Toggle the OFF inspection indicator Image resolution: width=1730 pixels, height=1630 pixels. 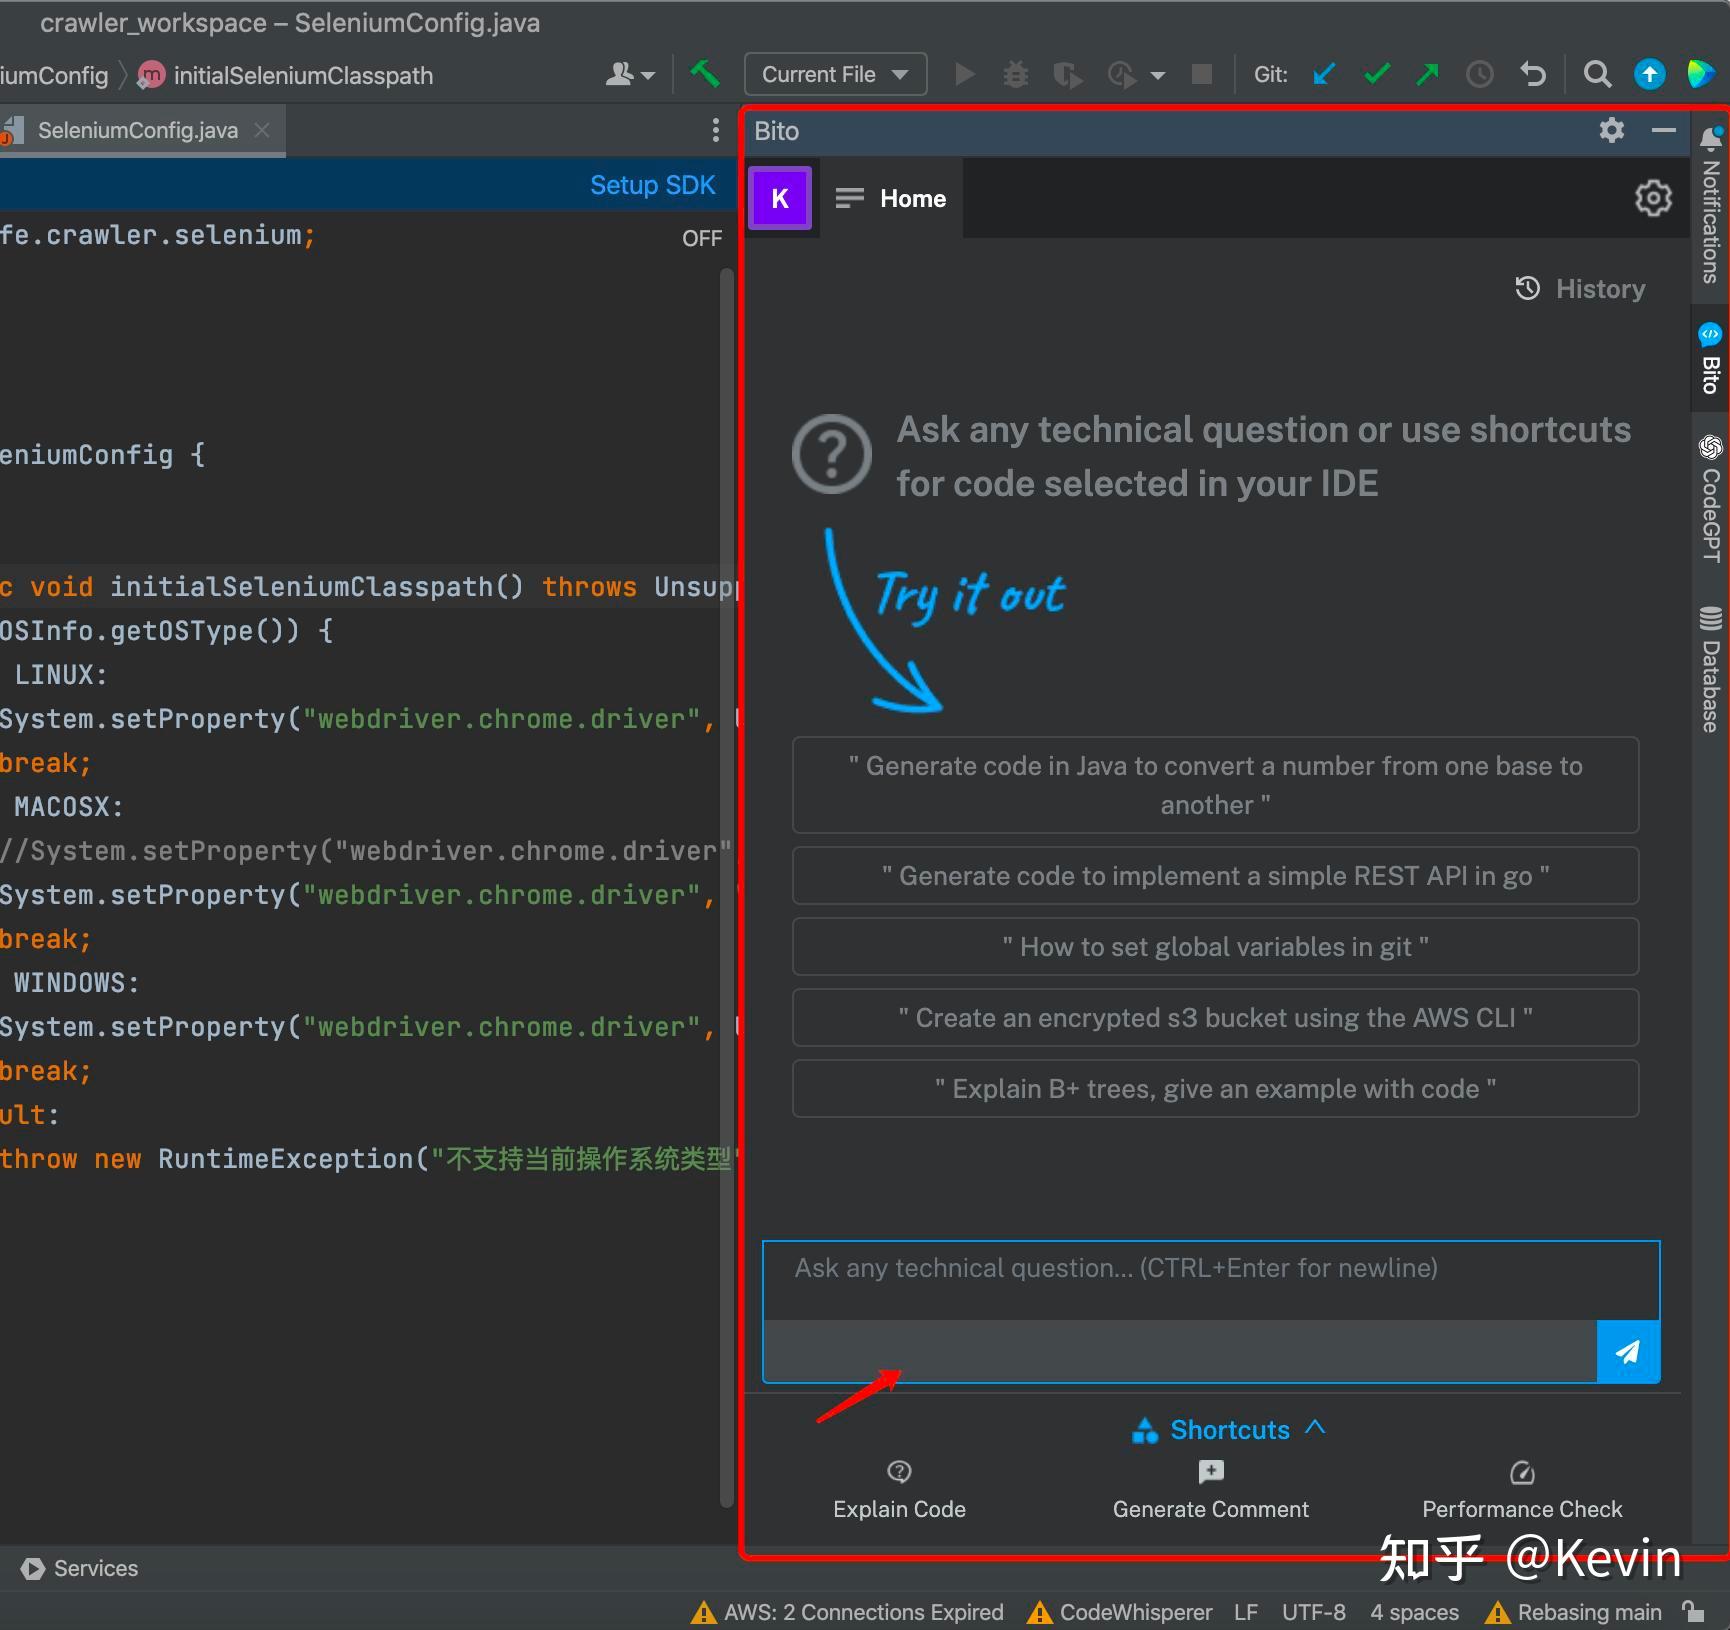(x=702, y=238)
